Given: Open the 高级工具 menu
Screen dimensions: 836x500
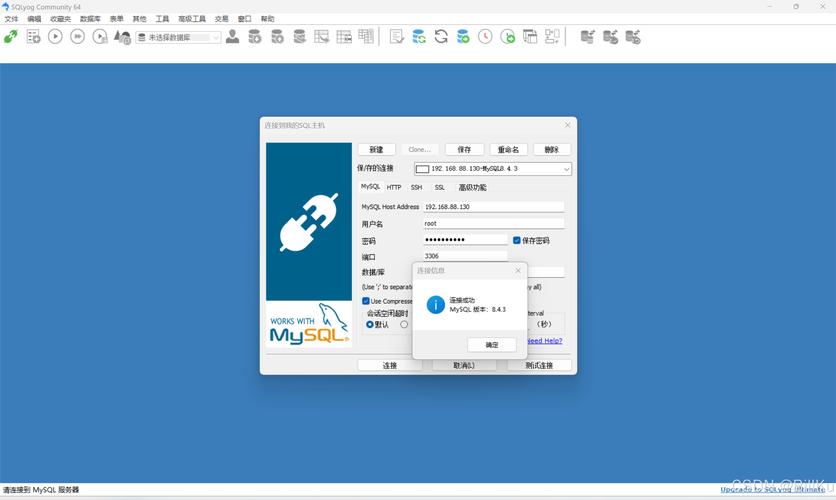Looking at the screenshot, I should 192,19.
